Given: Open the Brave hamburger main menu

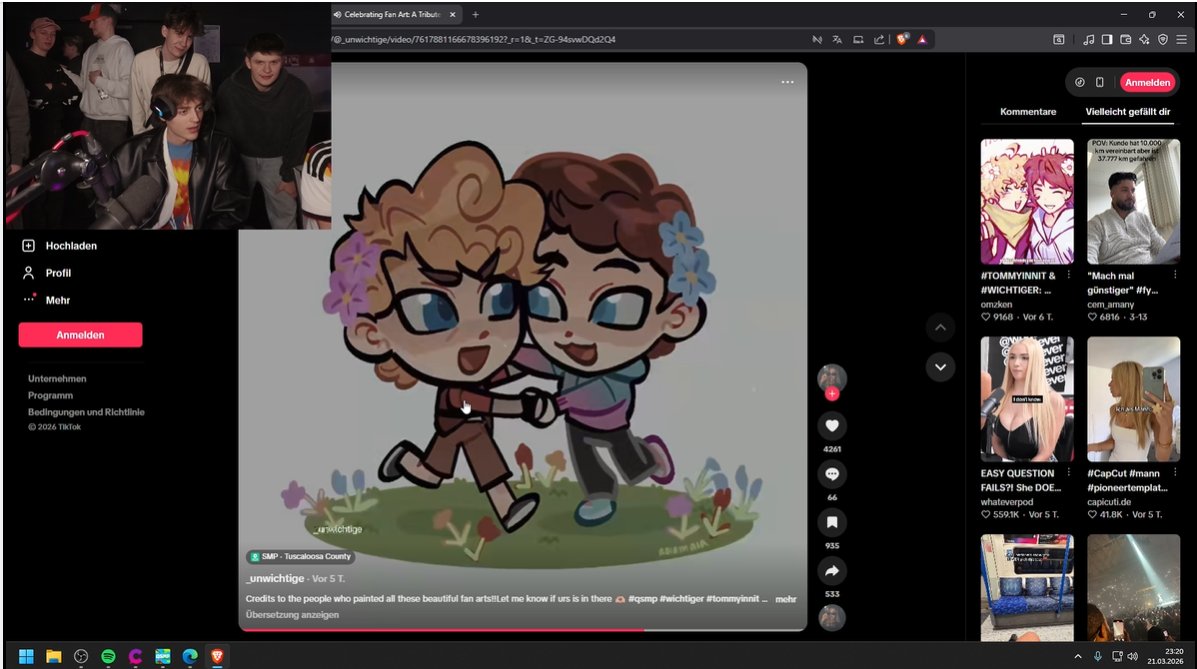Looking at the screenshot, I should 1182,39.
